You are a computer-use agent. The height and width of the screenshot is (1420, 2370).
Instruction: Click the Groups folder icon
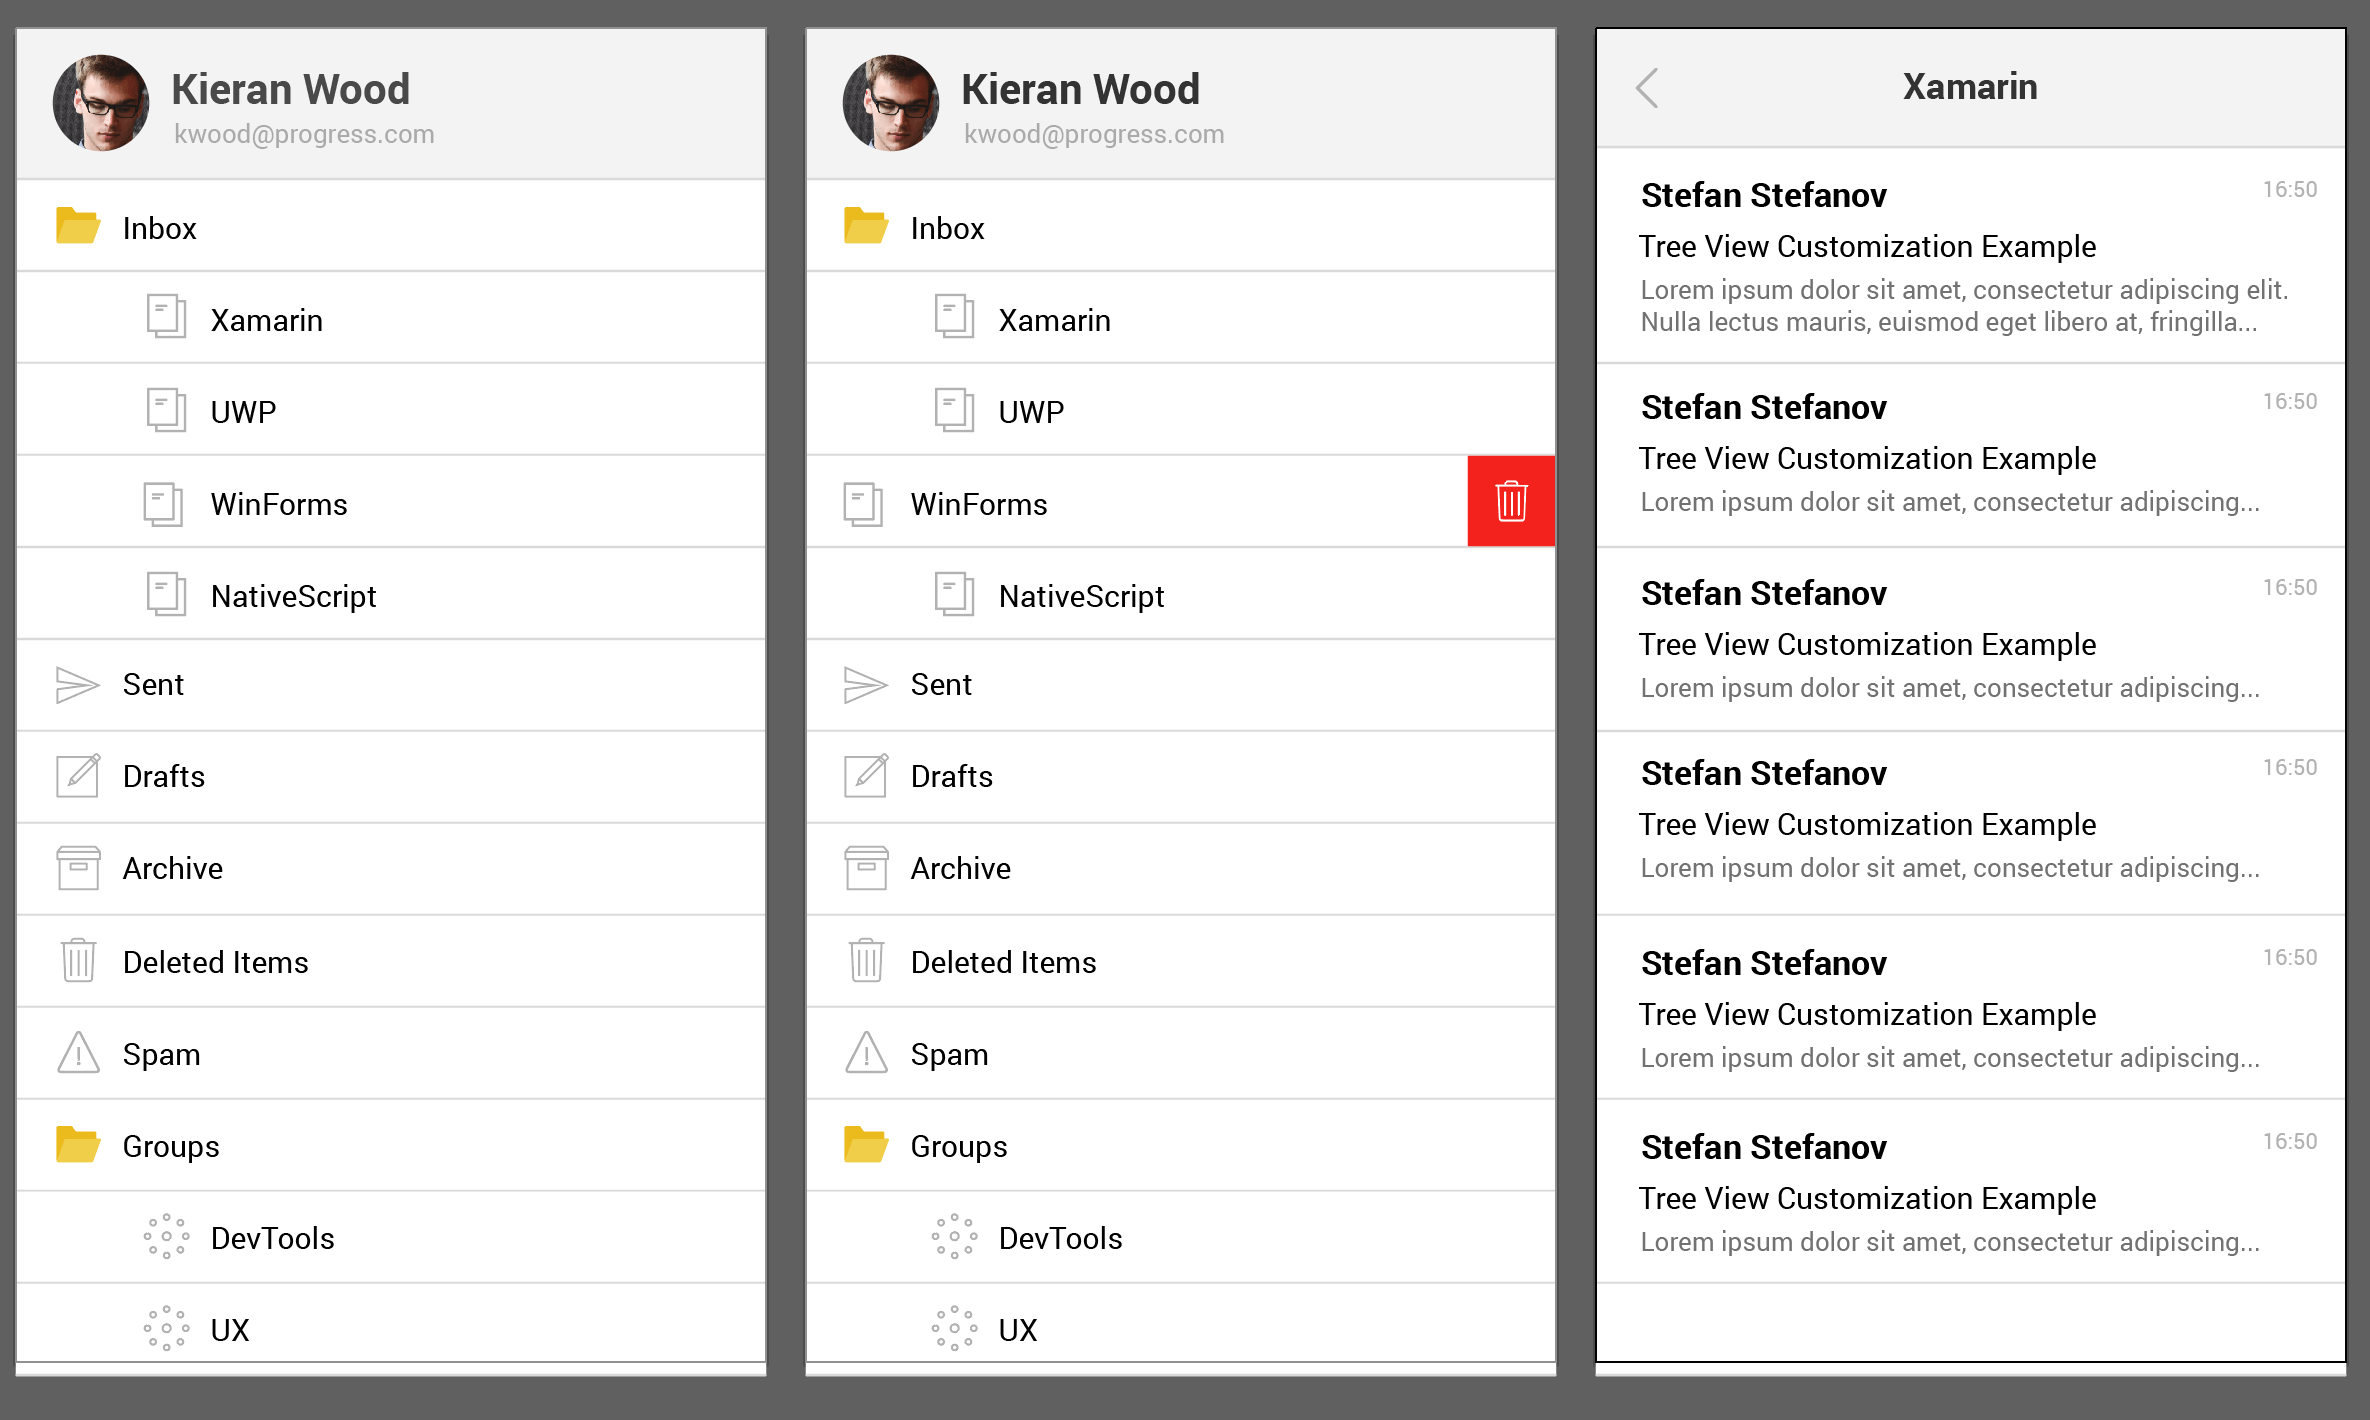pos(79,1143)
